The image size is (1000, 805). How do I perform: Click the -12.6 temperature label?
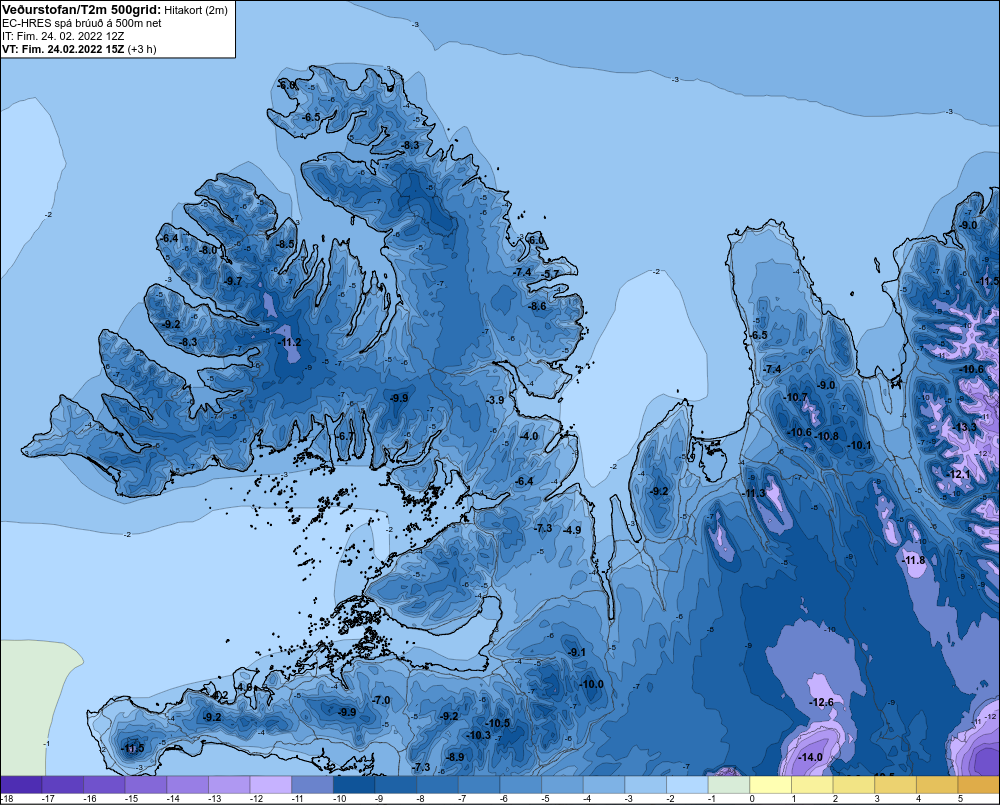[x=821, y=702]
